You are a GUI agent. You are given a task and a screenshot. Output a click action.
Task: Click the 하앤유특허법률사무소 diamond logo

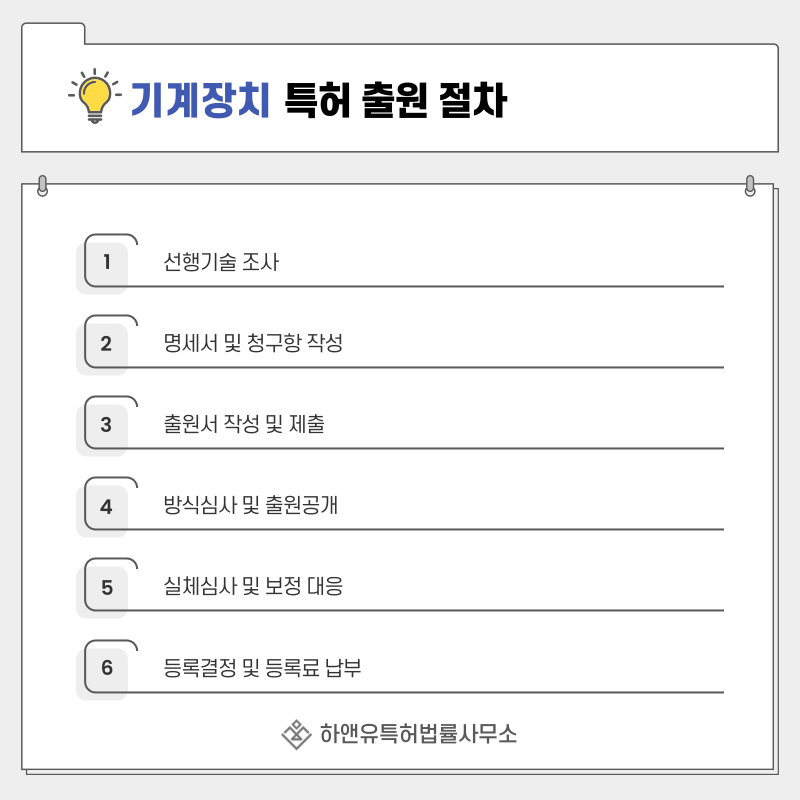click(296, 735)
